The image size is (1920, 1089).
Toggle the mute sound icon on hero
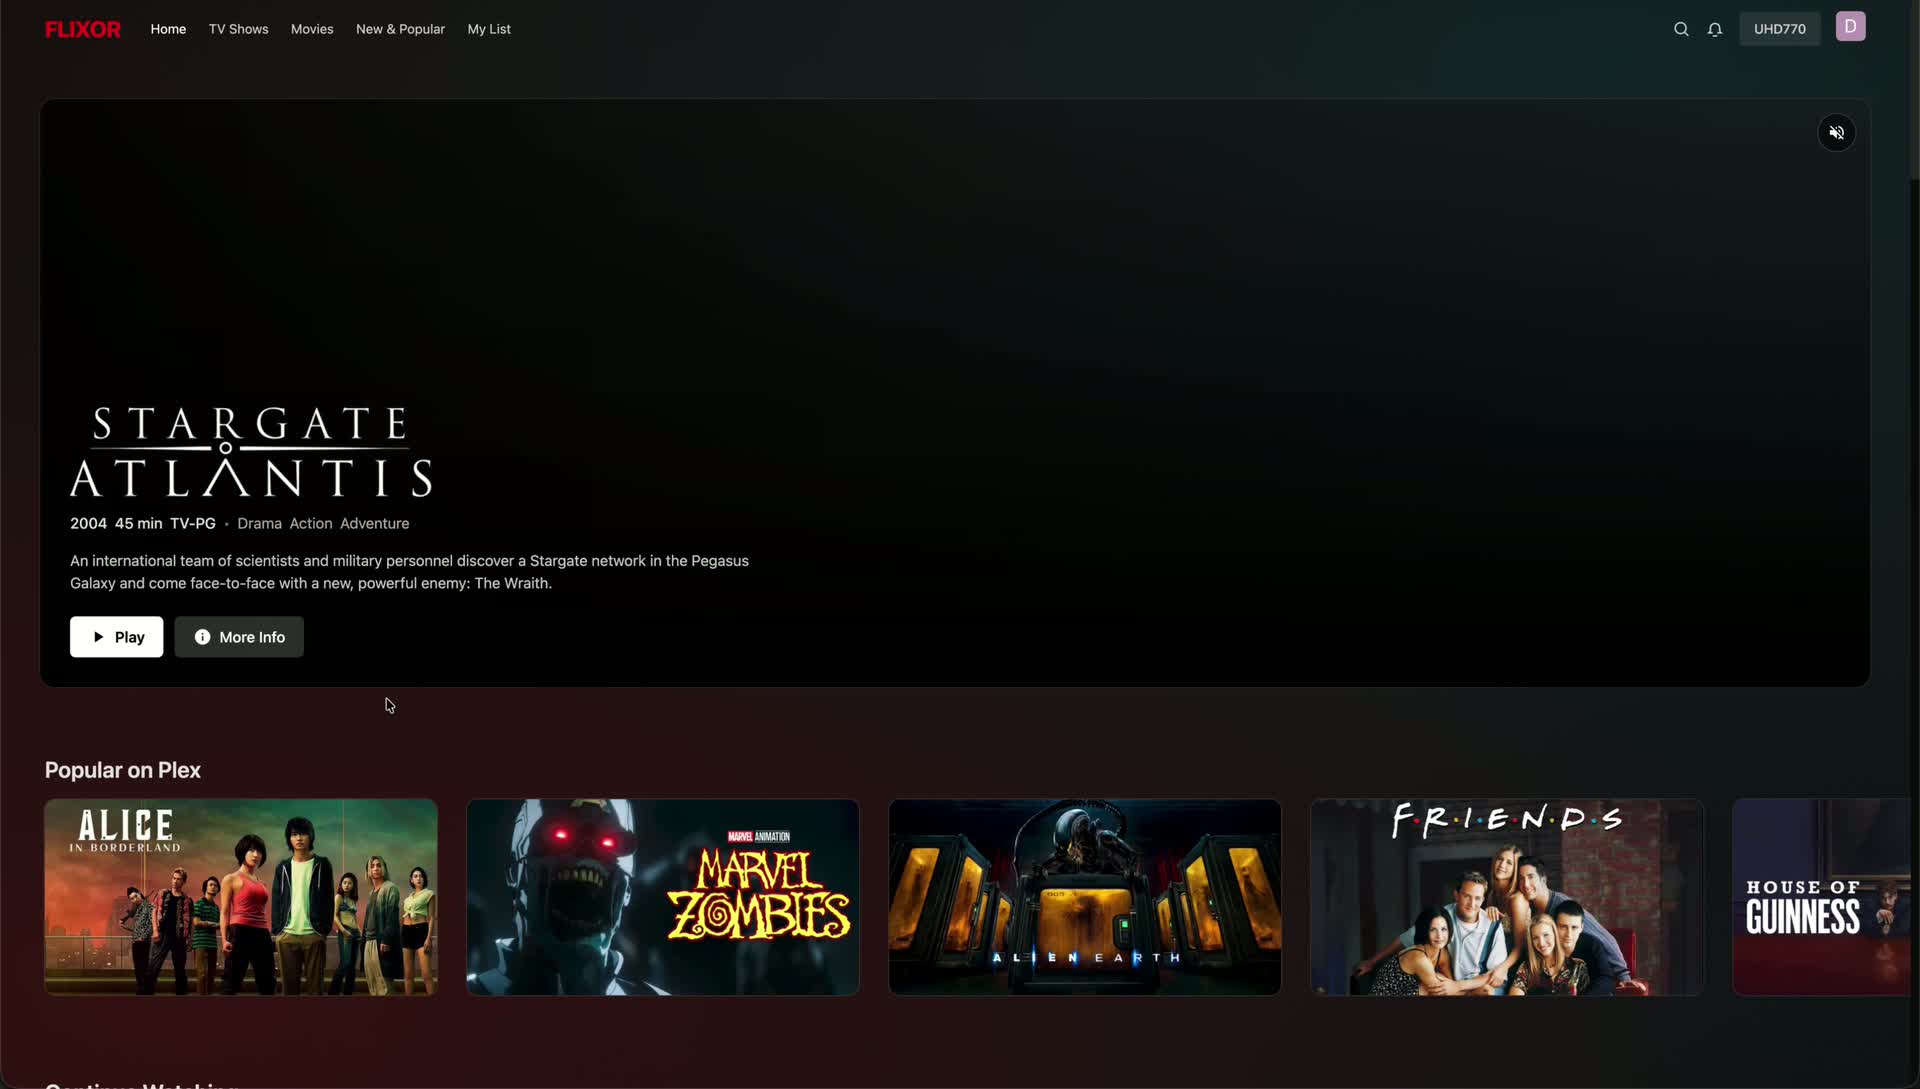(x=1836, y=133)
